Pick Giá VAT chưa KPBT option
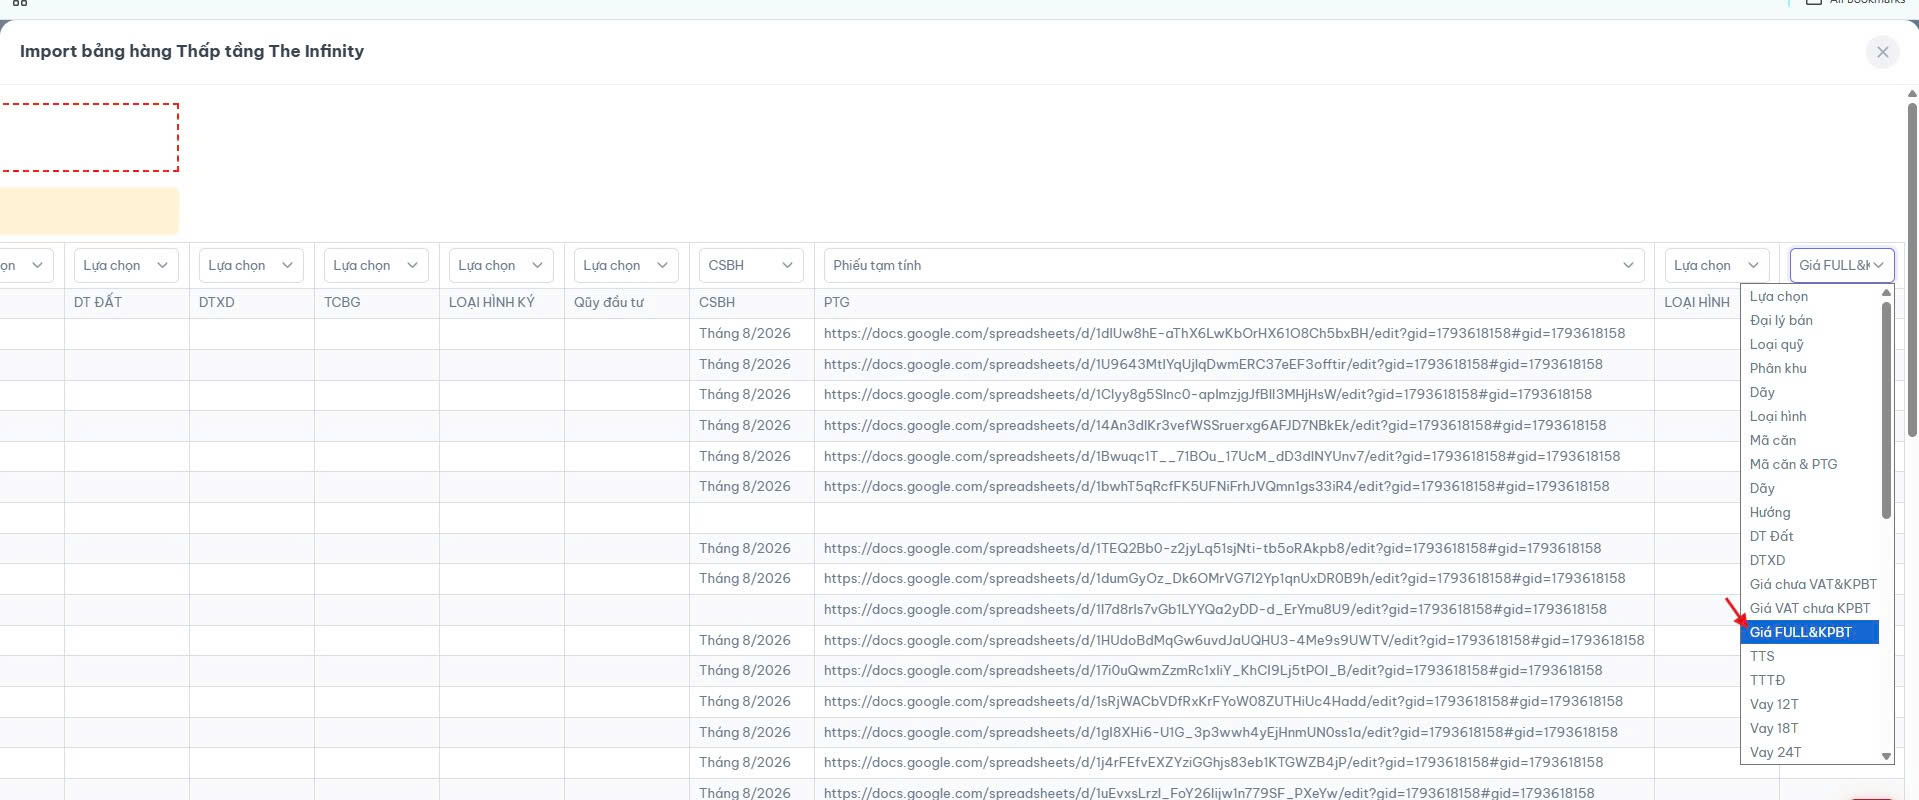 pos(1810,608)
